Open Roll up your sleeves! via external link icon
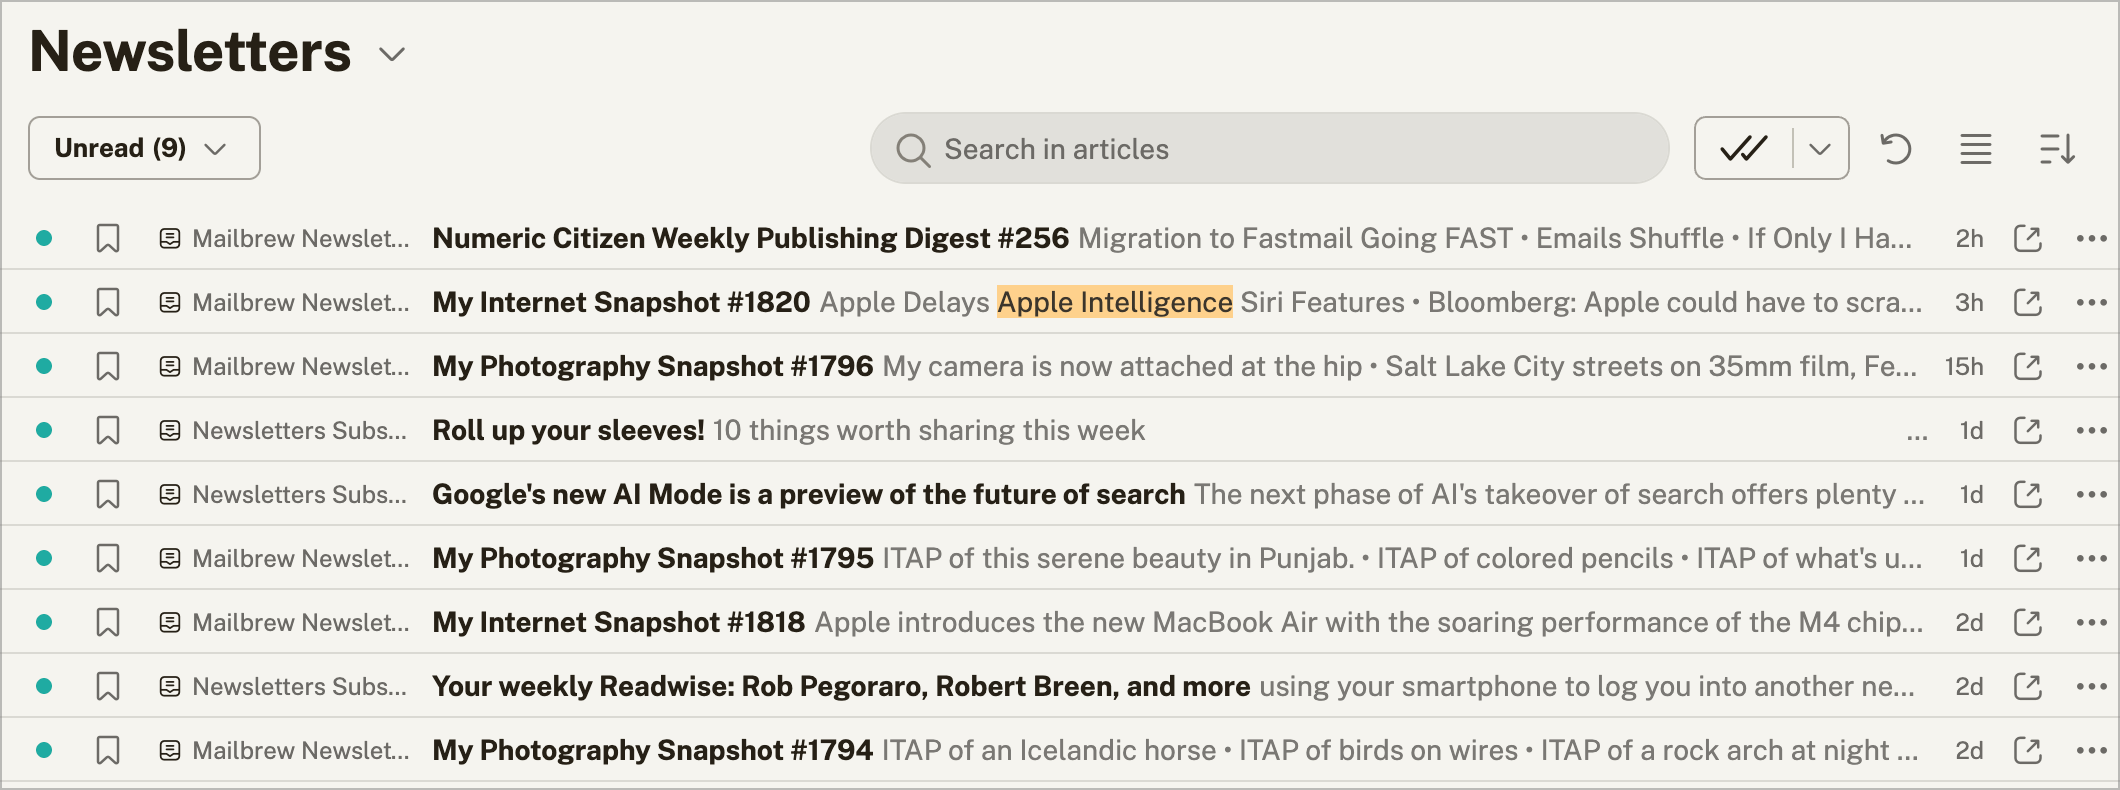The image size is (2120, 790). [x=2028, y=429]
